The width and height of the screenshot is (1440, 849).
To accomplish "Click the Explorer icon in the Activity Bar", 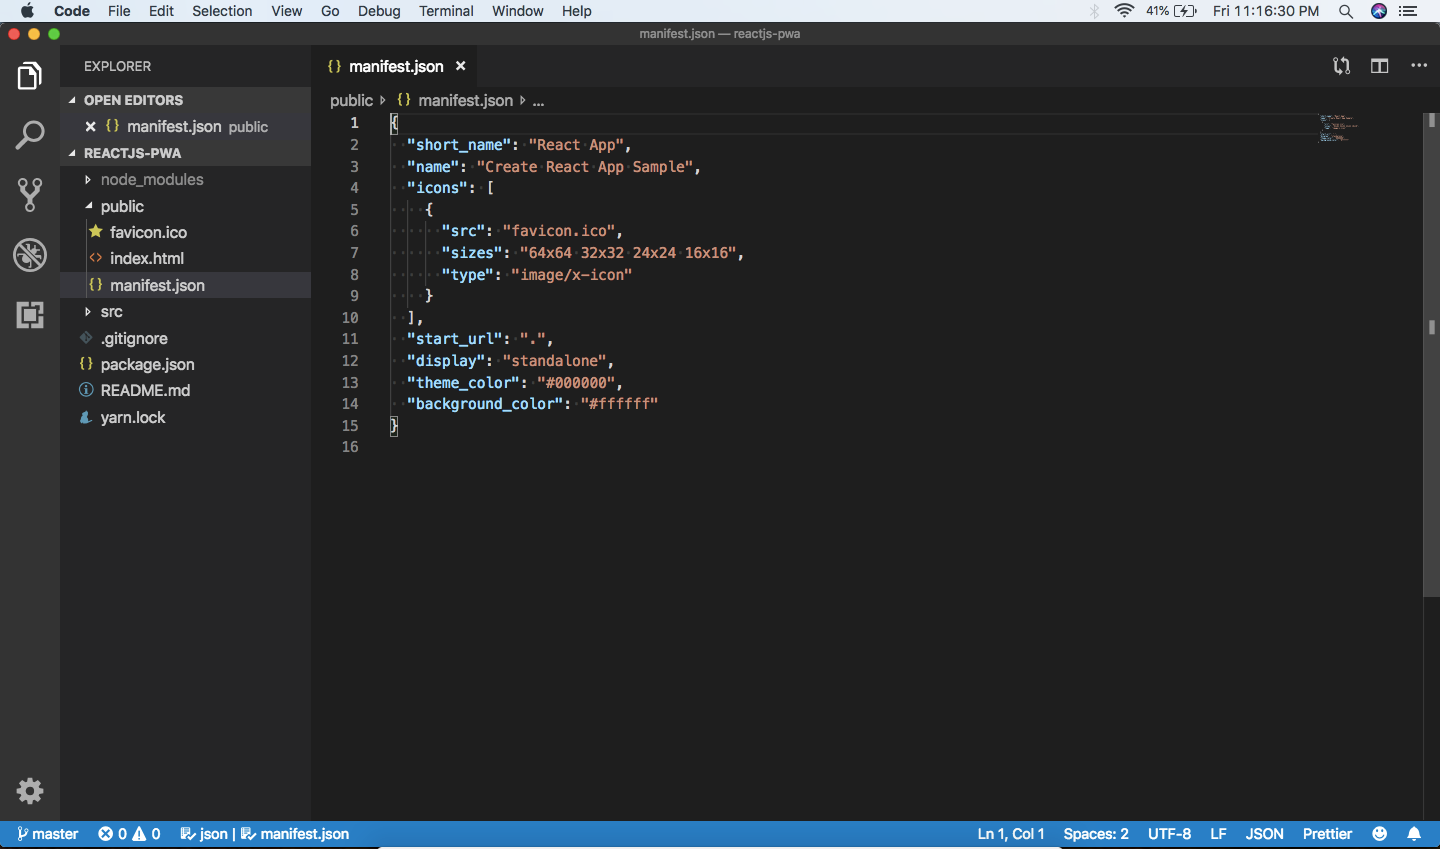I will pos(30,75).
